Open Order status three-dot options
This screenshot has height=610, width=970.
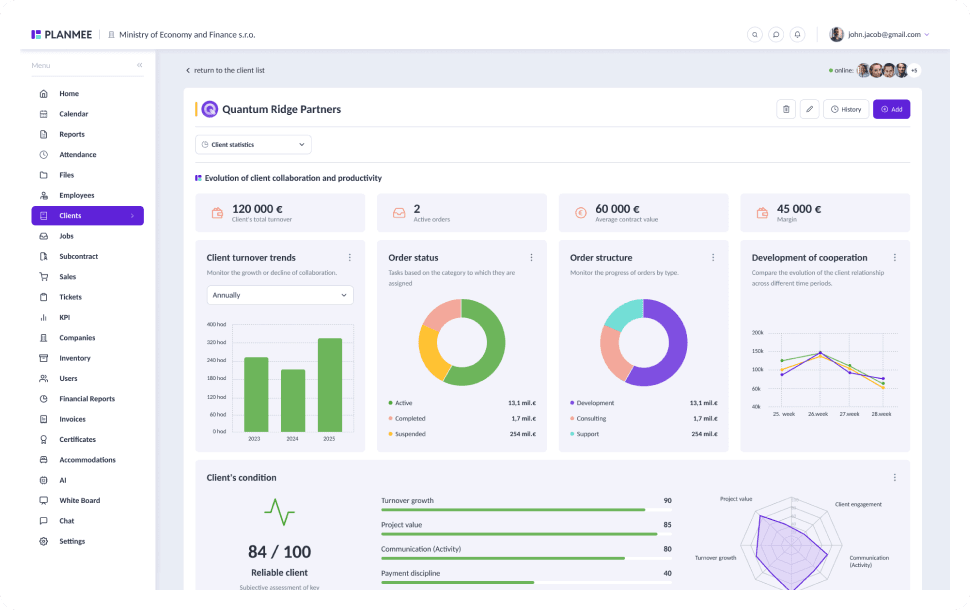(531, 257)
